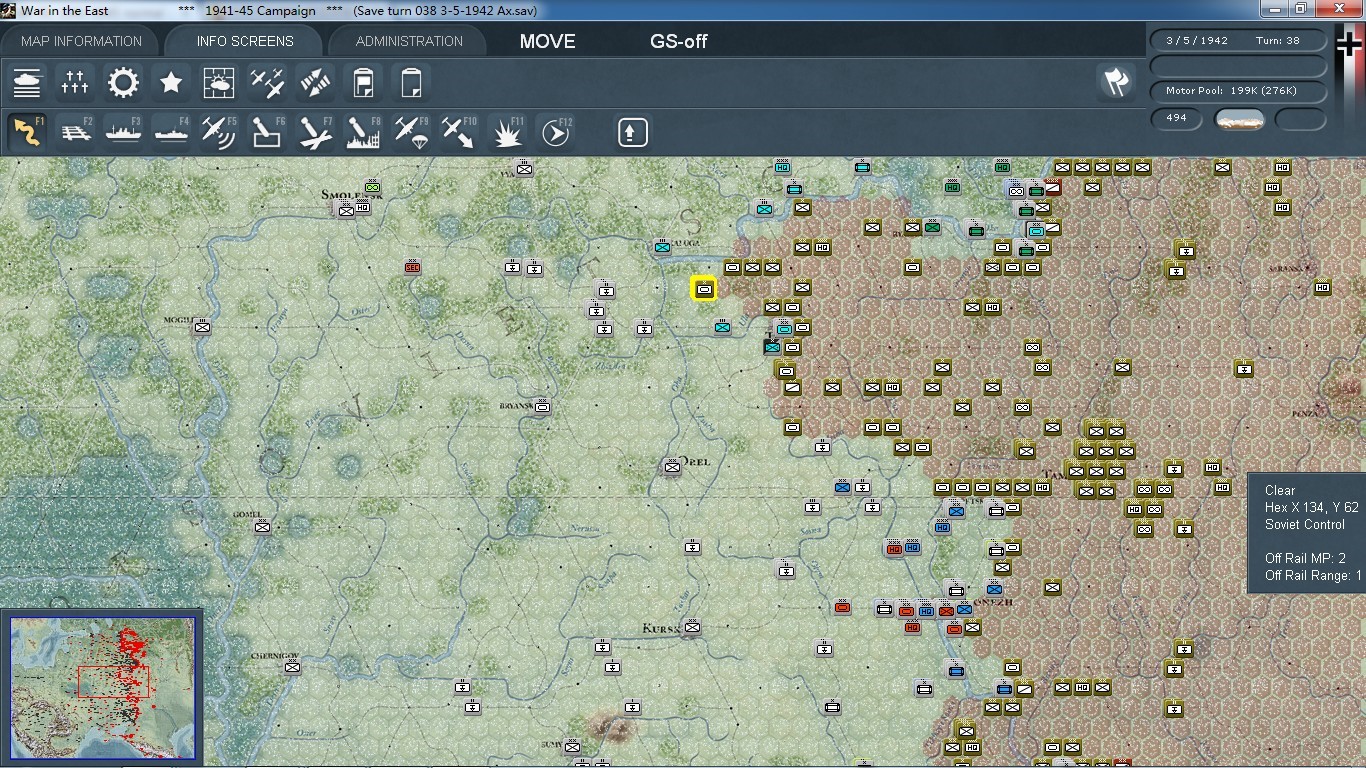Toggle the GS-off ground support setting

679,41
